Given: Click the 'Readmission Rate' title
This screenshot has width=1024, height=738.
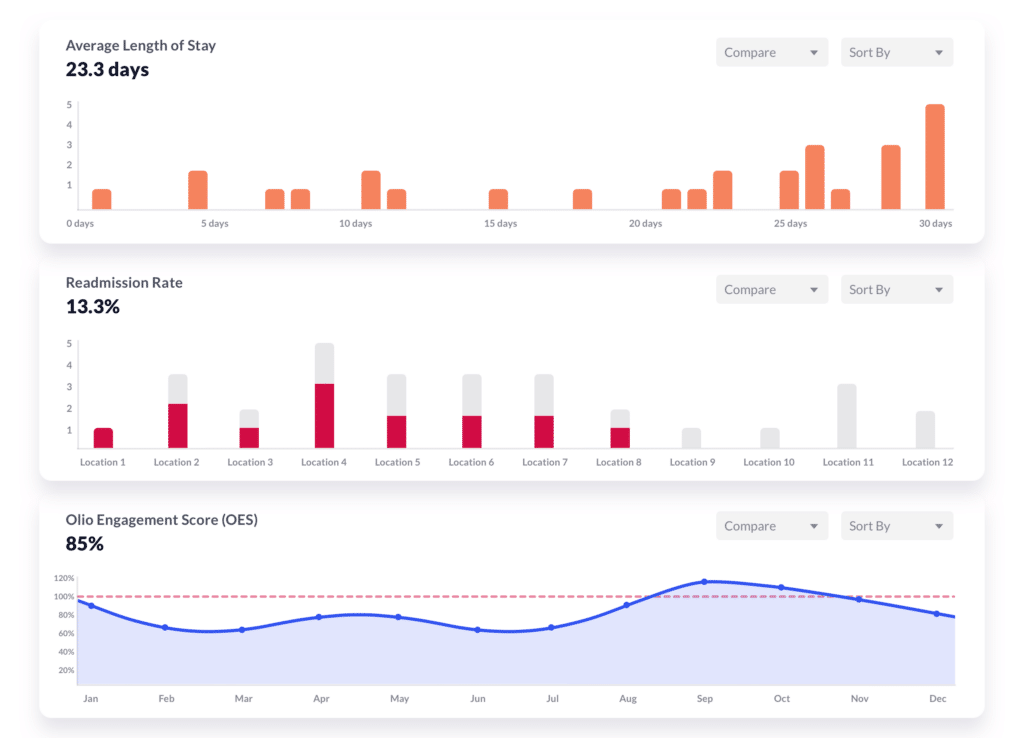Looking at the screenshot, I should pyautogui.click(x=124, y=282).
